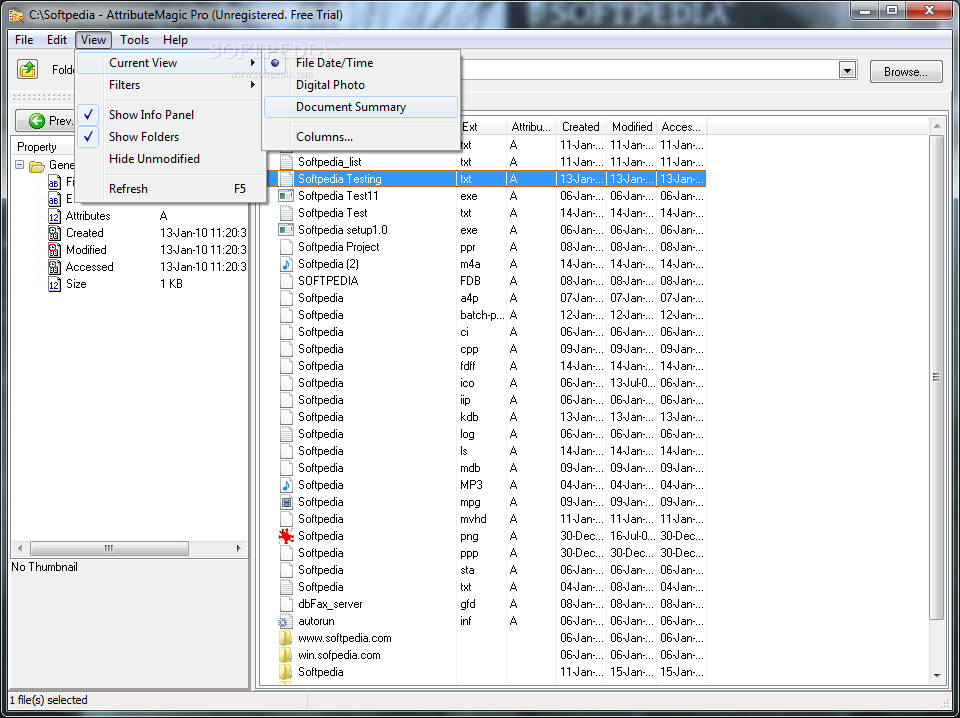
Task: Click the red png file icon
Action: click(x=286, y=536)
